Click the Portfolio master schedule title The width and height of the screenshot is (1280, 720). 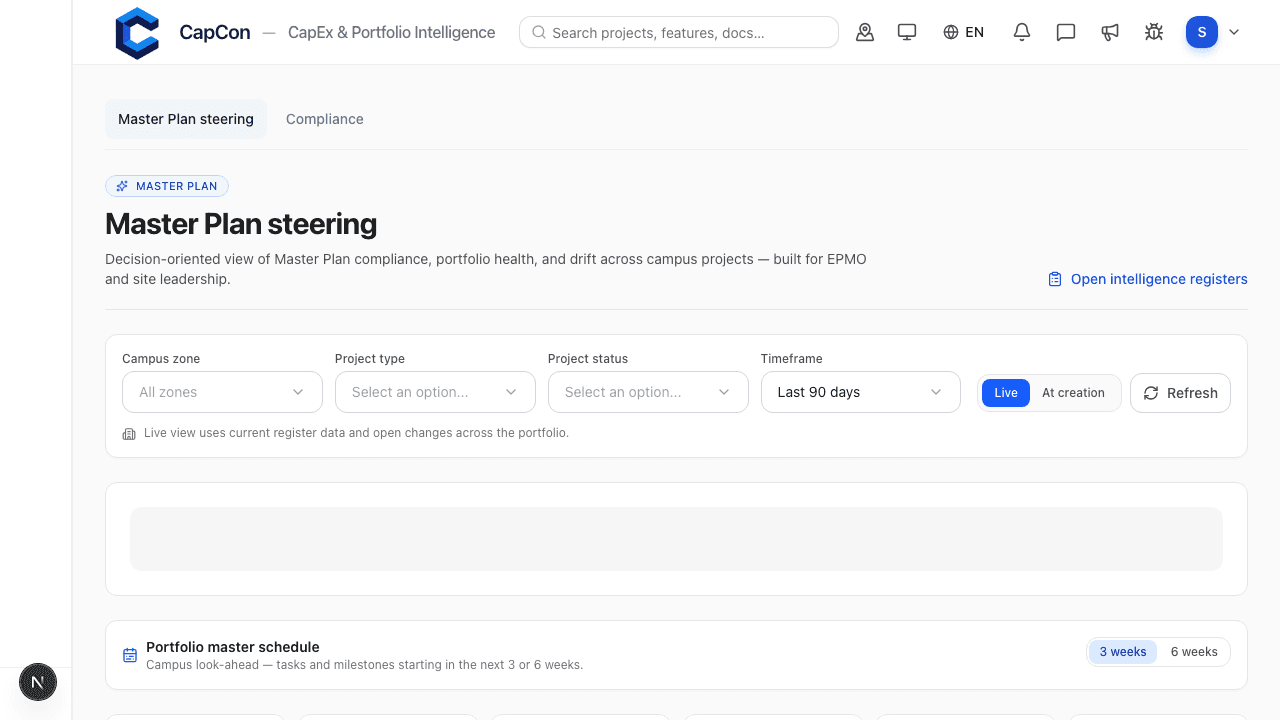[233, 647]
